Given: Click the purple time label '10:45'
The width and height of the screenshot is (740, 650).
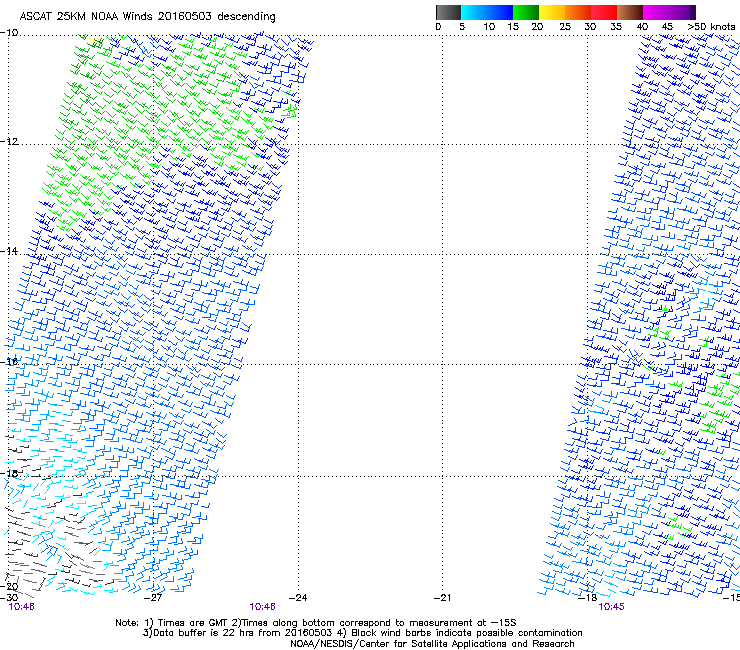Looking at the screenshot, I should (611, 607).
